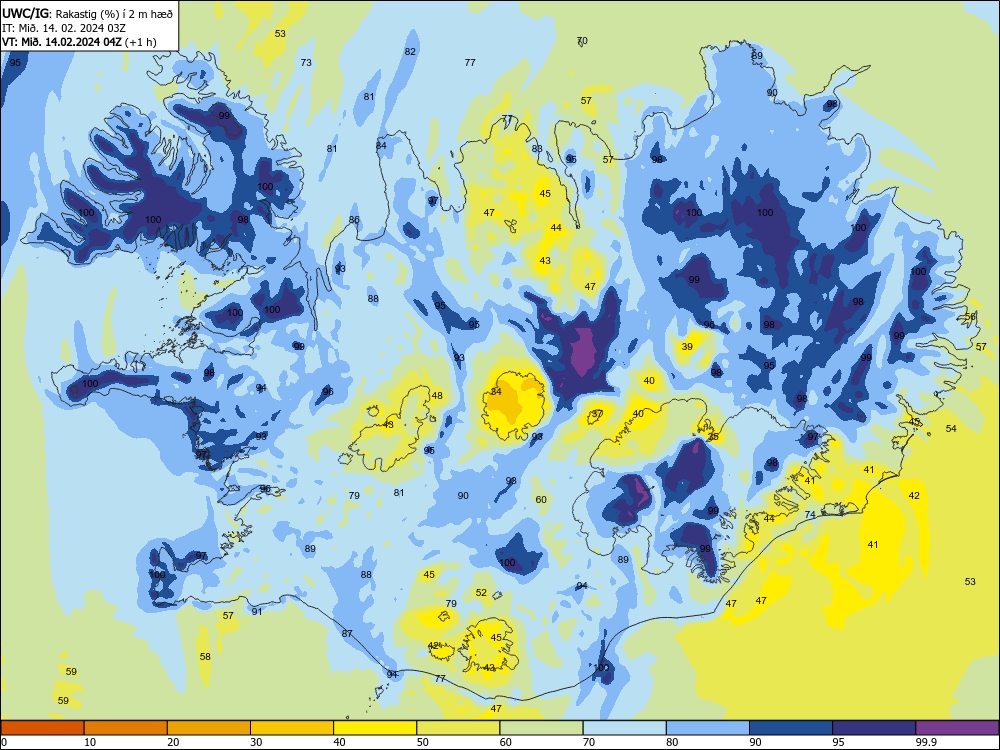The image size is (1000, 750).
Task: Click the light blue 80–90 legend swatch
Action: pyautogui.click(x=708, y=728)
